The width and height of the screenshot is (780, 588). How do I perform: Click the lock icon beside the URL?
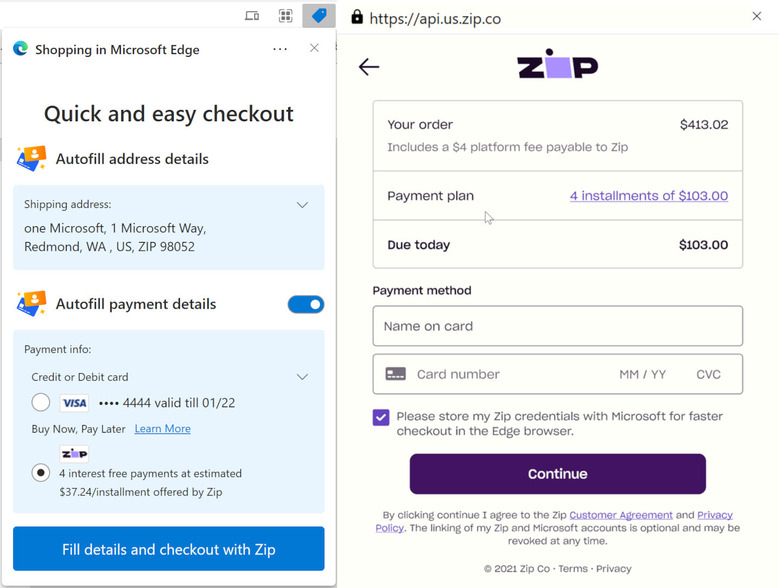(357, 17)
